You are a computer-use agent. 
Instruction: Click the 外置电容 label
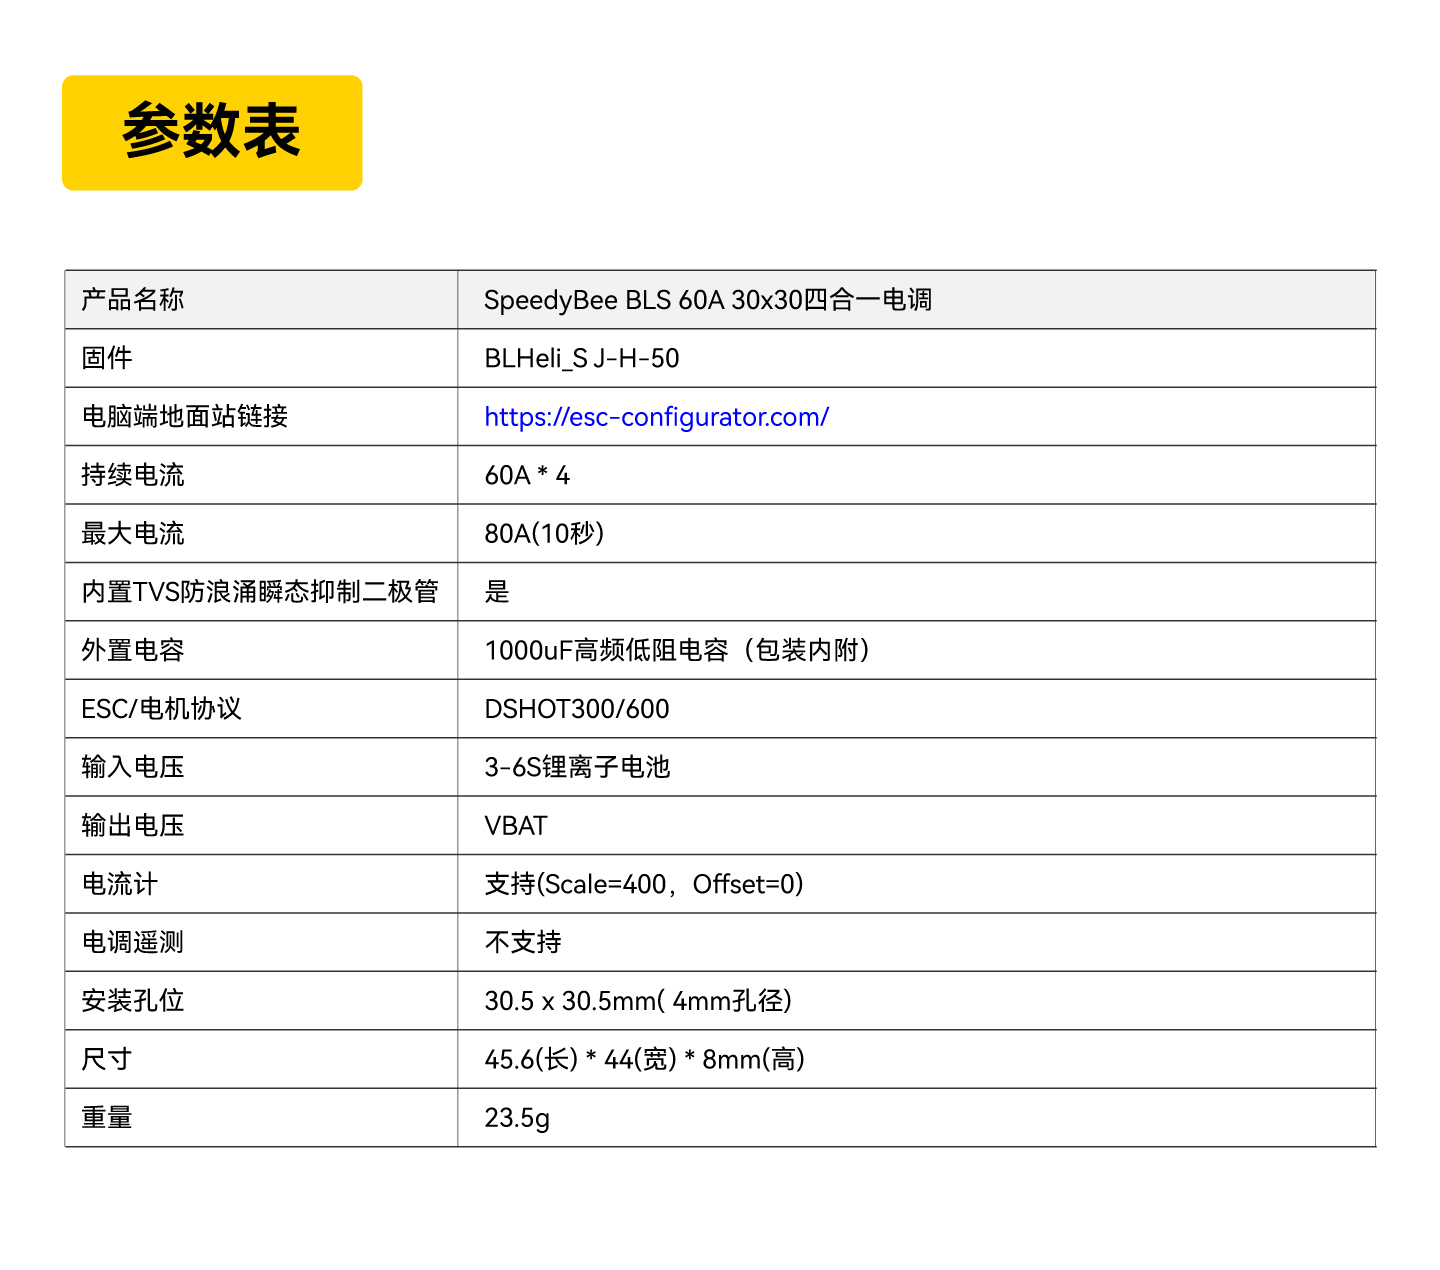tap(132, 651)
